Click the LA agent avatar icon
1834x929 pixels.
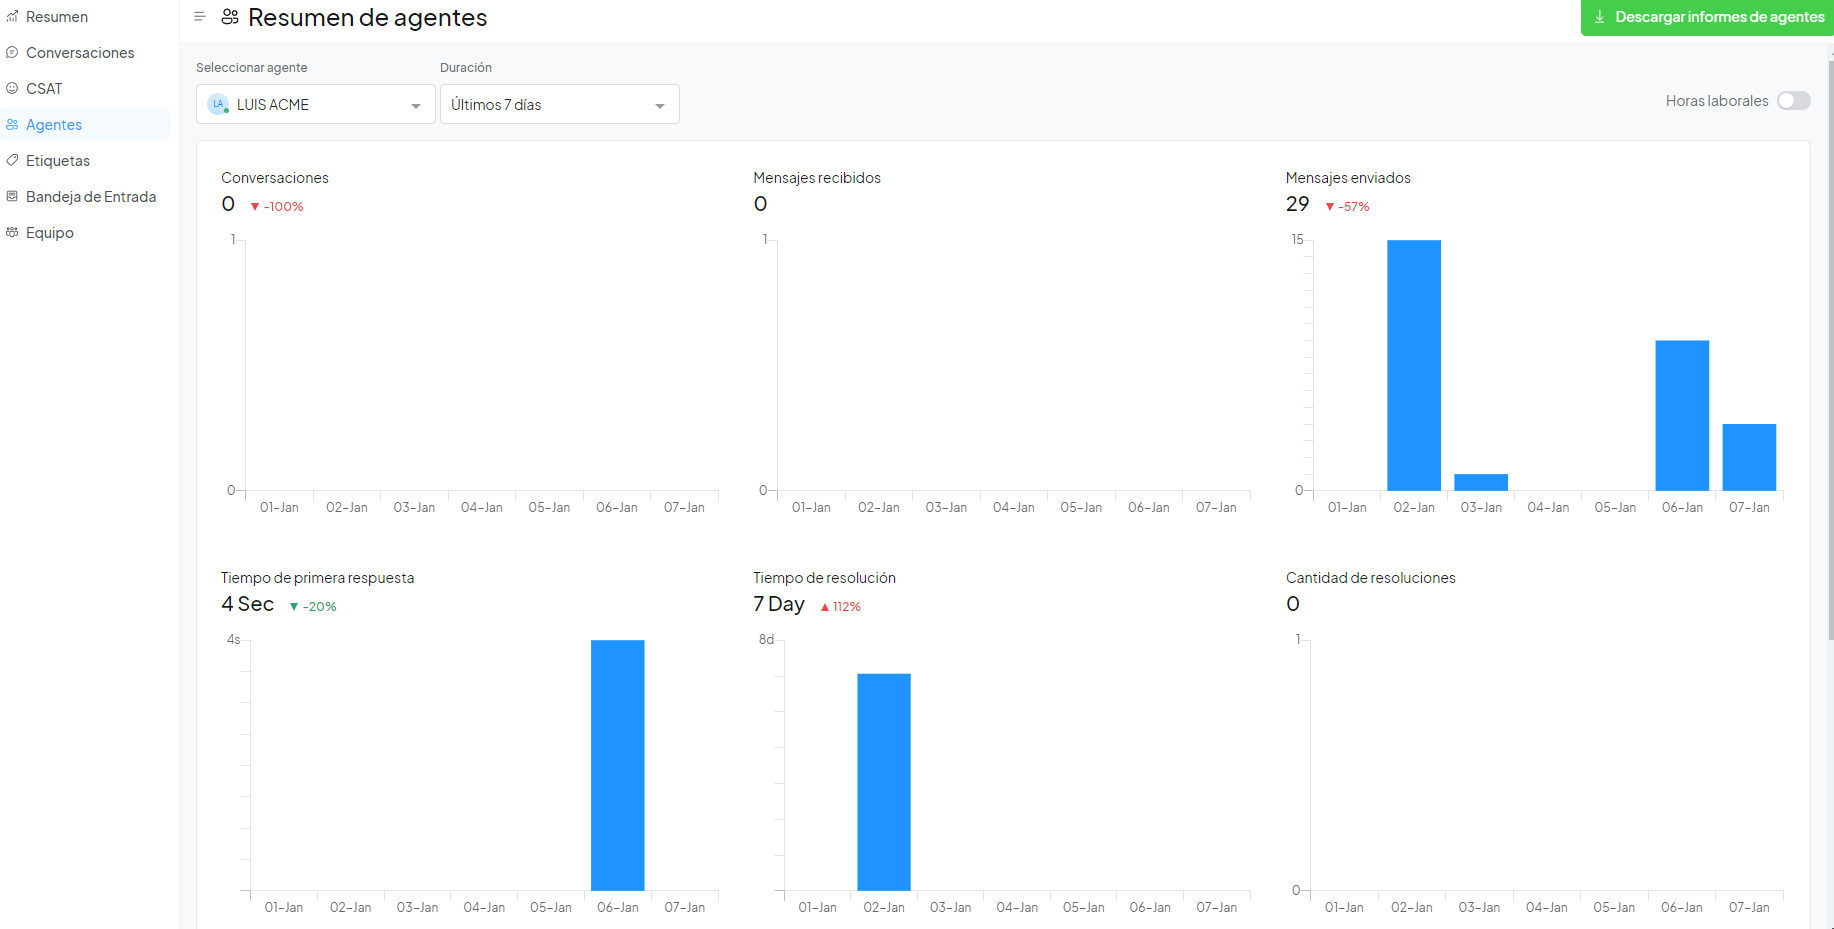[x=218, y=104]
